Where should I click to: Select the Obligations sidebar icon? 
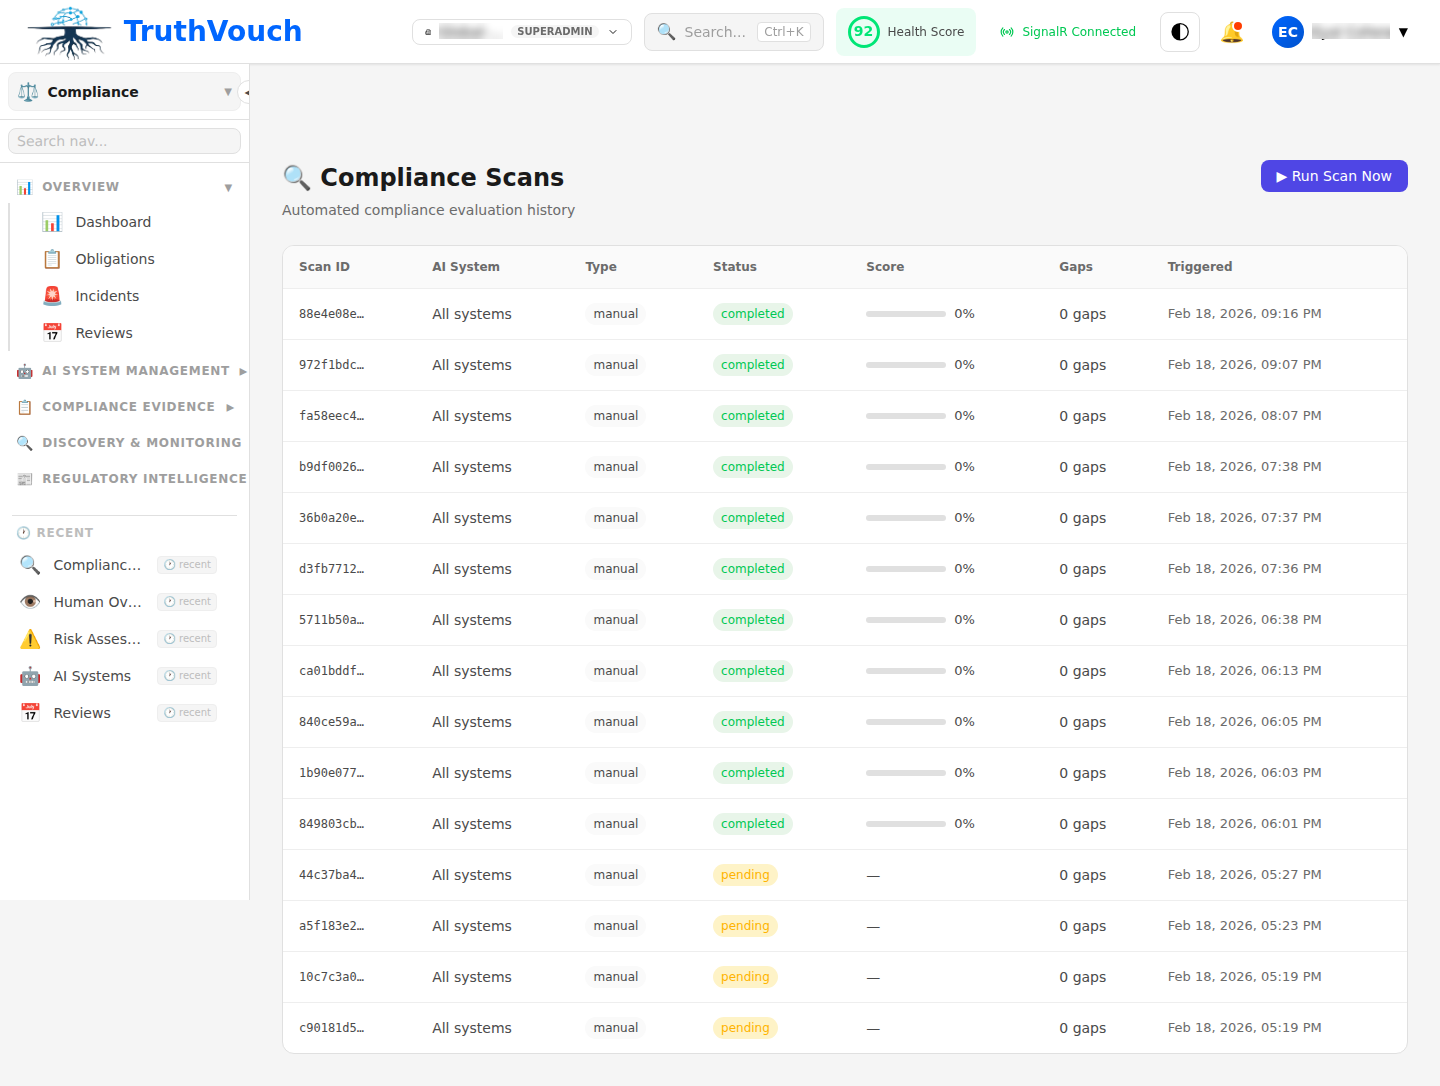pyautogui.click(x=52, y=258)
